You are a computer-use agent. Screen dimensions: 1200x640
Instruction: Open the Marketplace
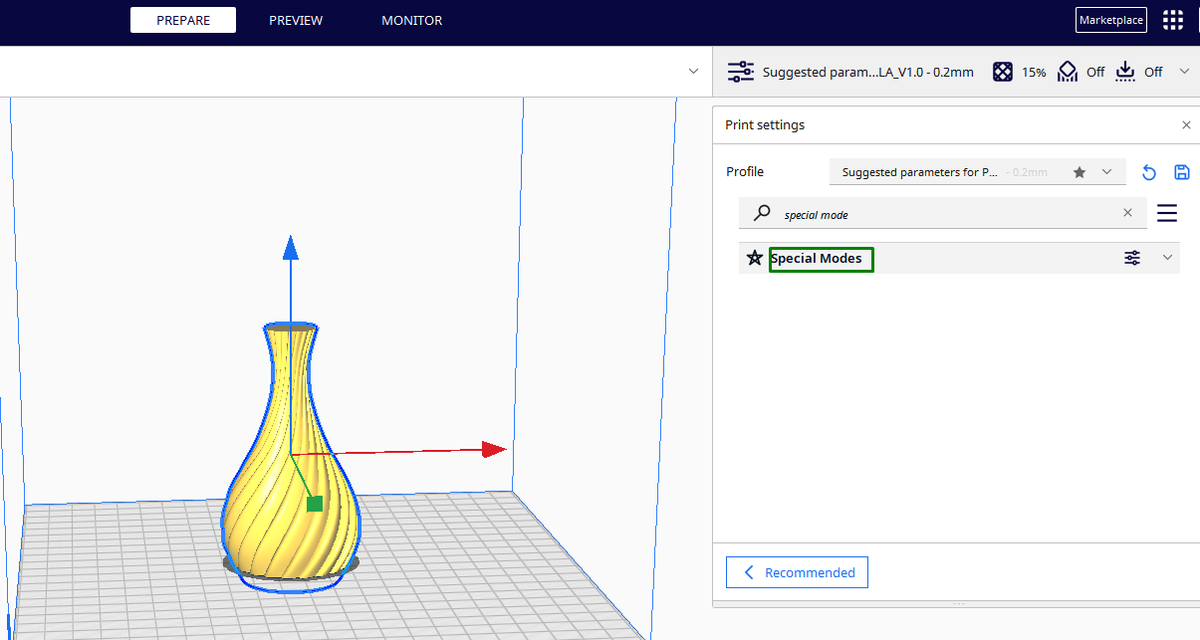pos(1110,19)
